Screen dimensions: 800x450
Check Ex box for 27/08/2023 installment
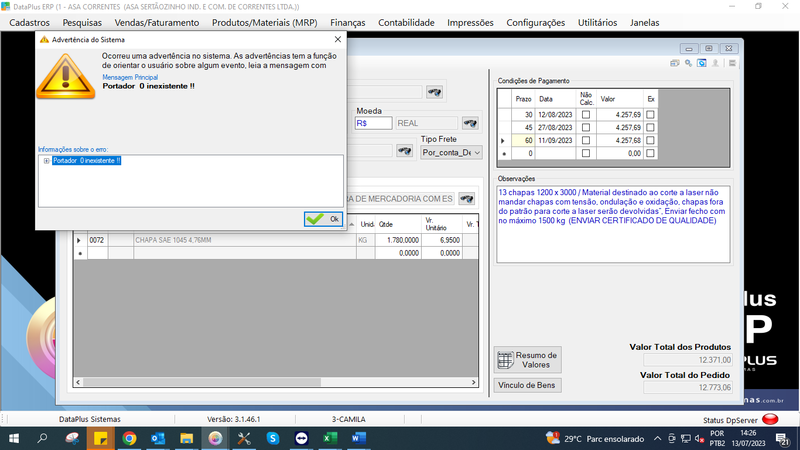coord(650,128)
